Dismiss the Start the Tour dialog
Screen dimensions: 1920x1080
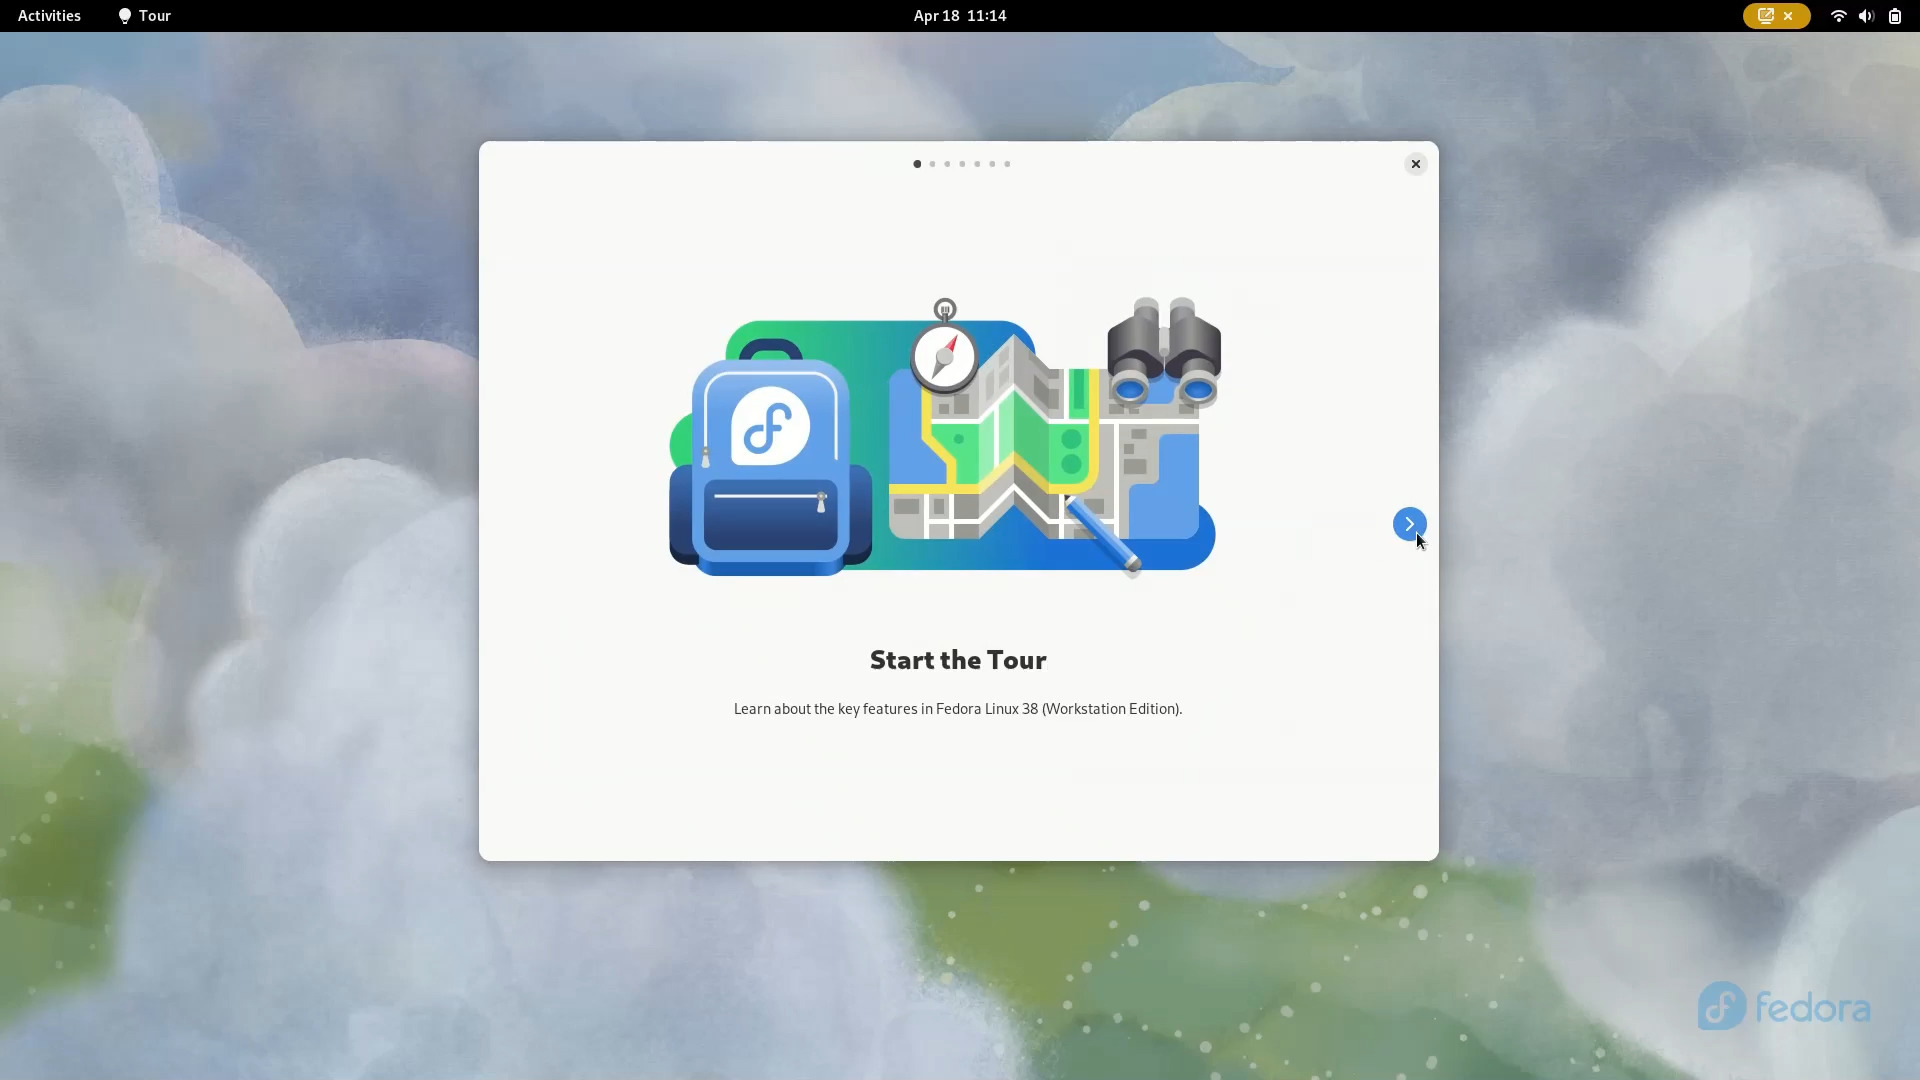coord(1416,163)
